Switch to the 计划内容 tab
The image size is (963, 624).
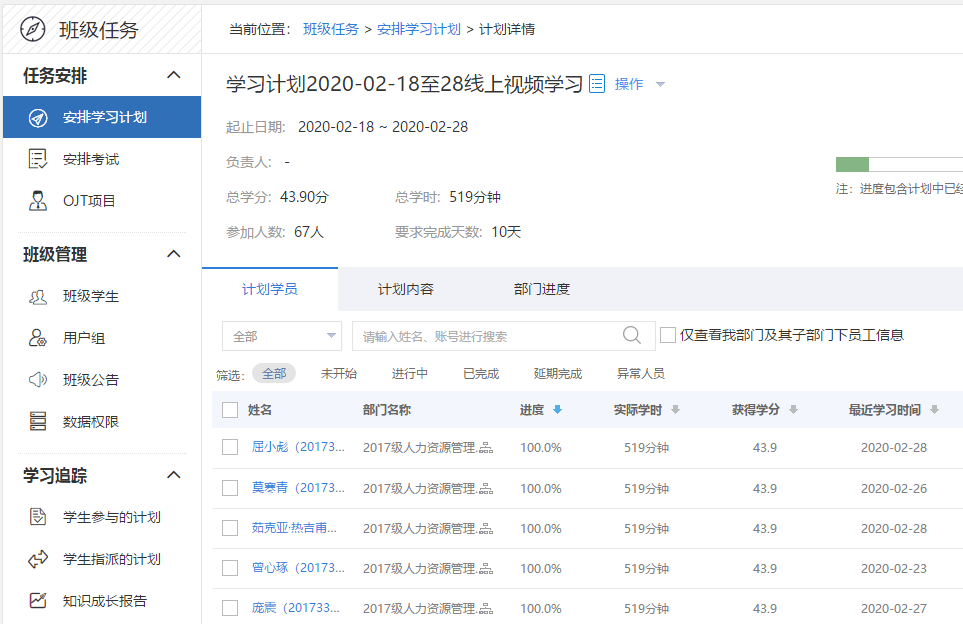405,290
